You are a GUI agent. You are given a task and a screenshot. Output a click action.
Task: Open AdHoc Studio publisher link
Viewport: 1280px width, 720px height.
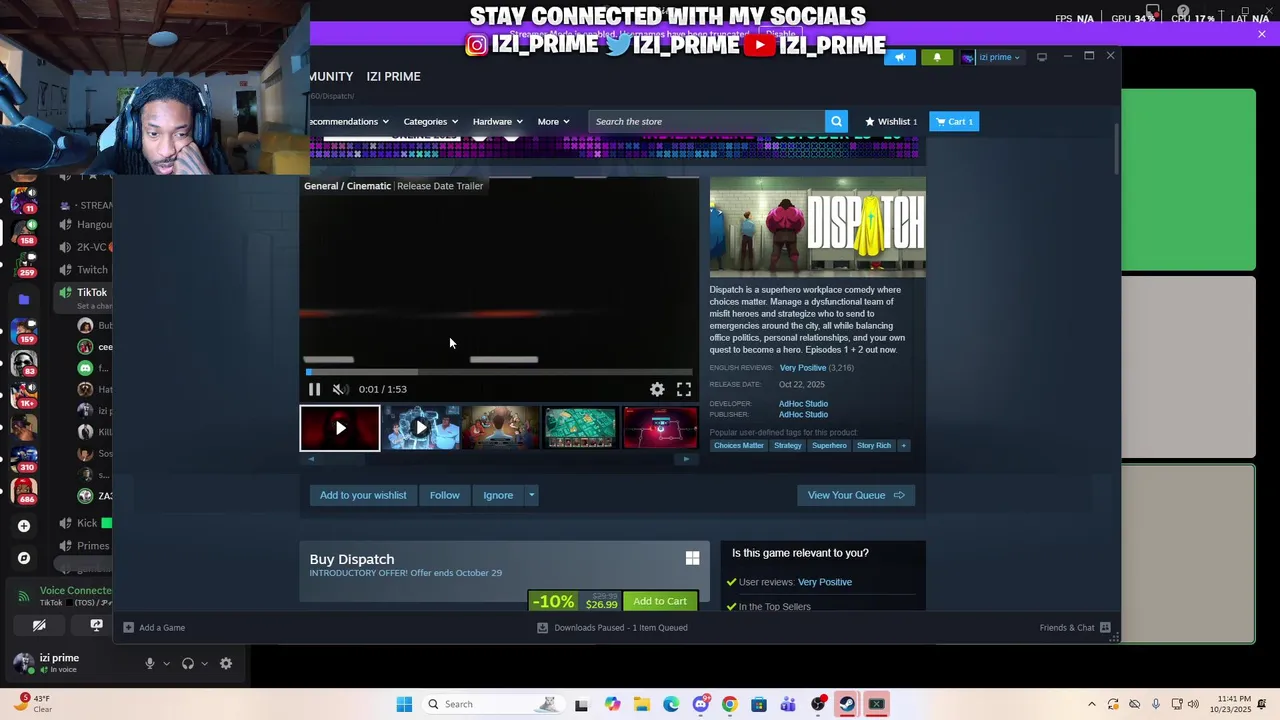click(803, 414)
